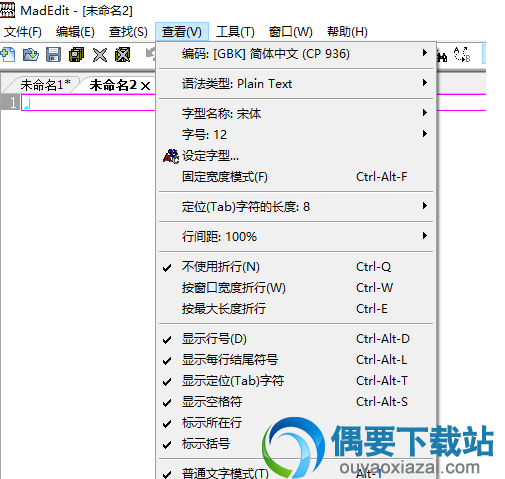
Task: Expand 行间距: 100% submenu
Action: tap(296, 237)
